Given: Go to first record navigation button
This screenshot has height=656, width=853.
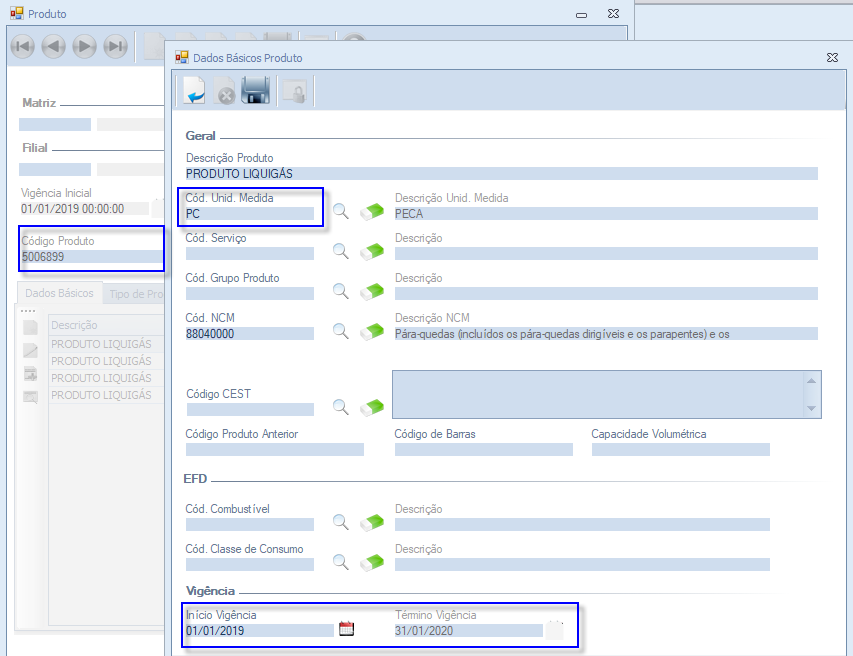Looking at the screenshot, I should [22, 45].
